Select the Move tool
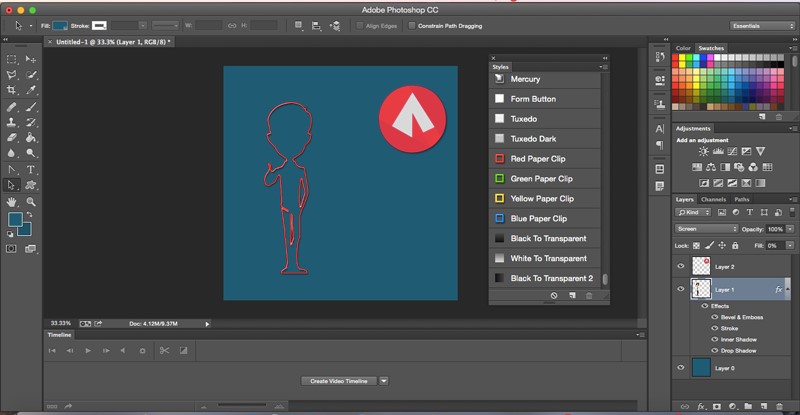Viewport: 800px width, 415px height. tap(31, 59)
